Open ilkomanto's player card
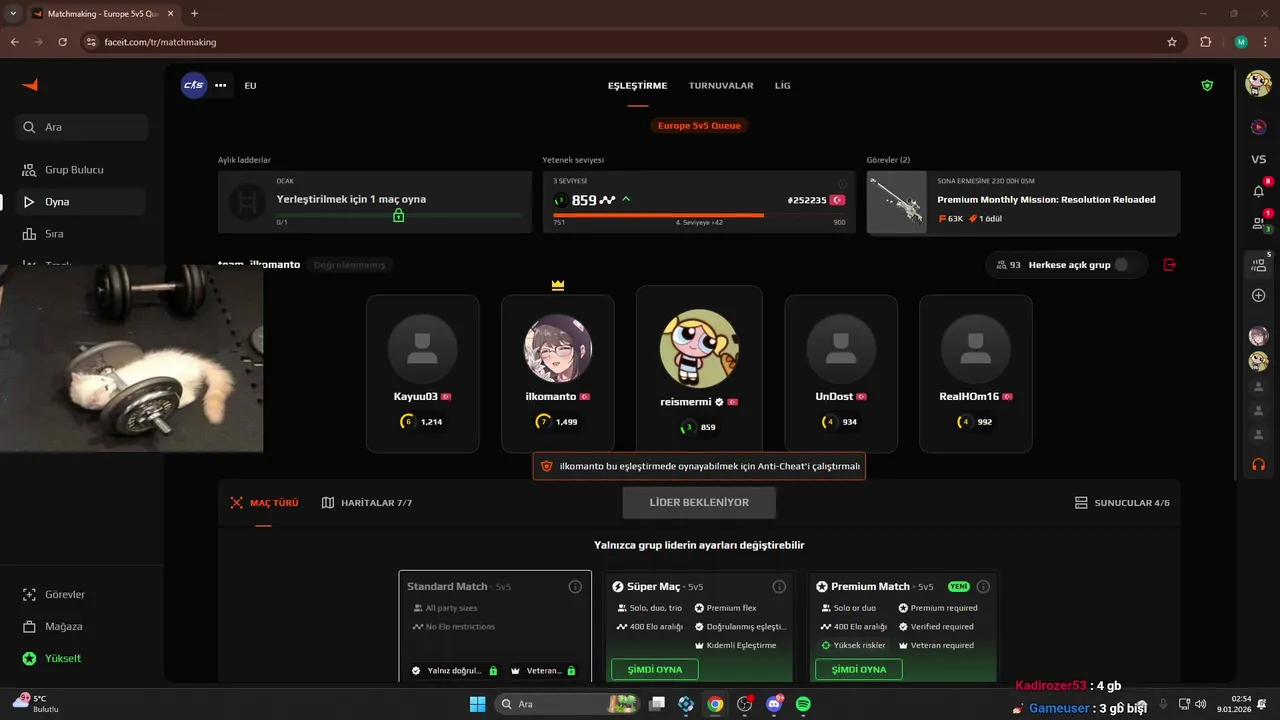The image size is (1280, 720). tap(558, 373)
